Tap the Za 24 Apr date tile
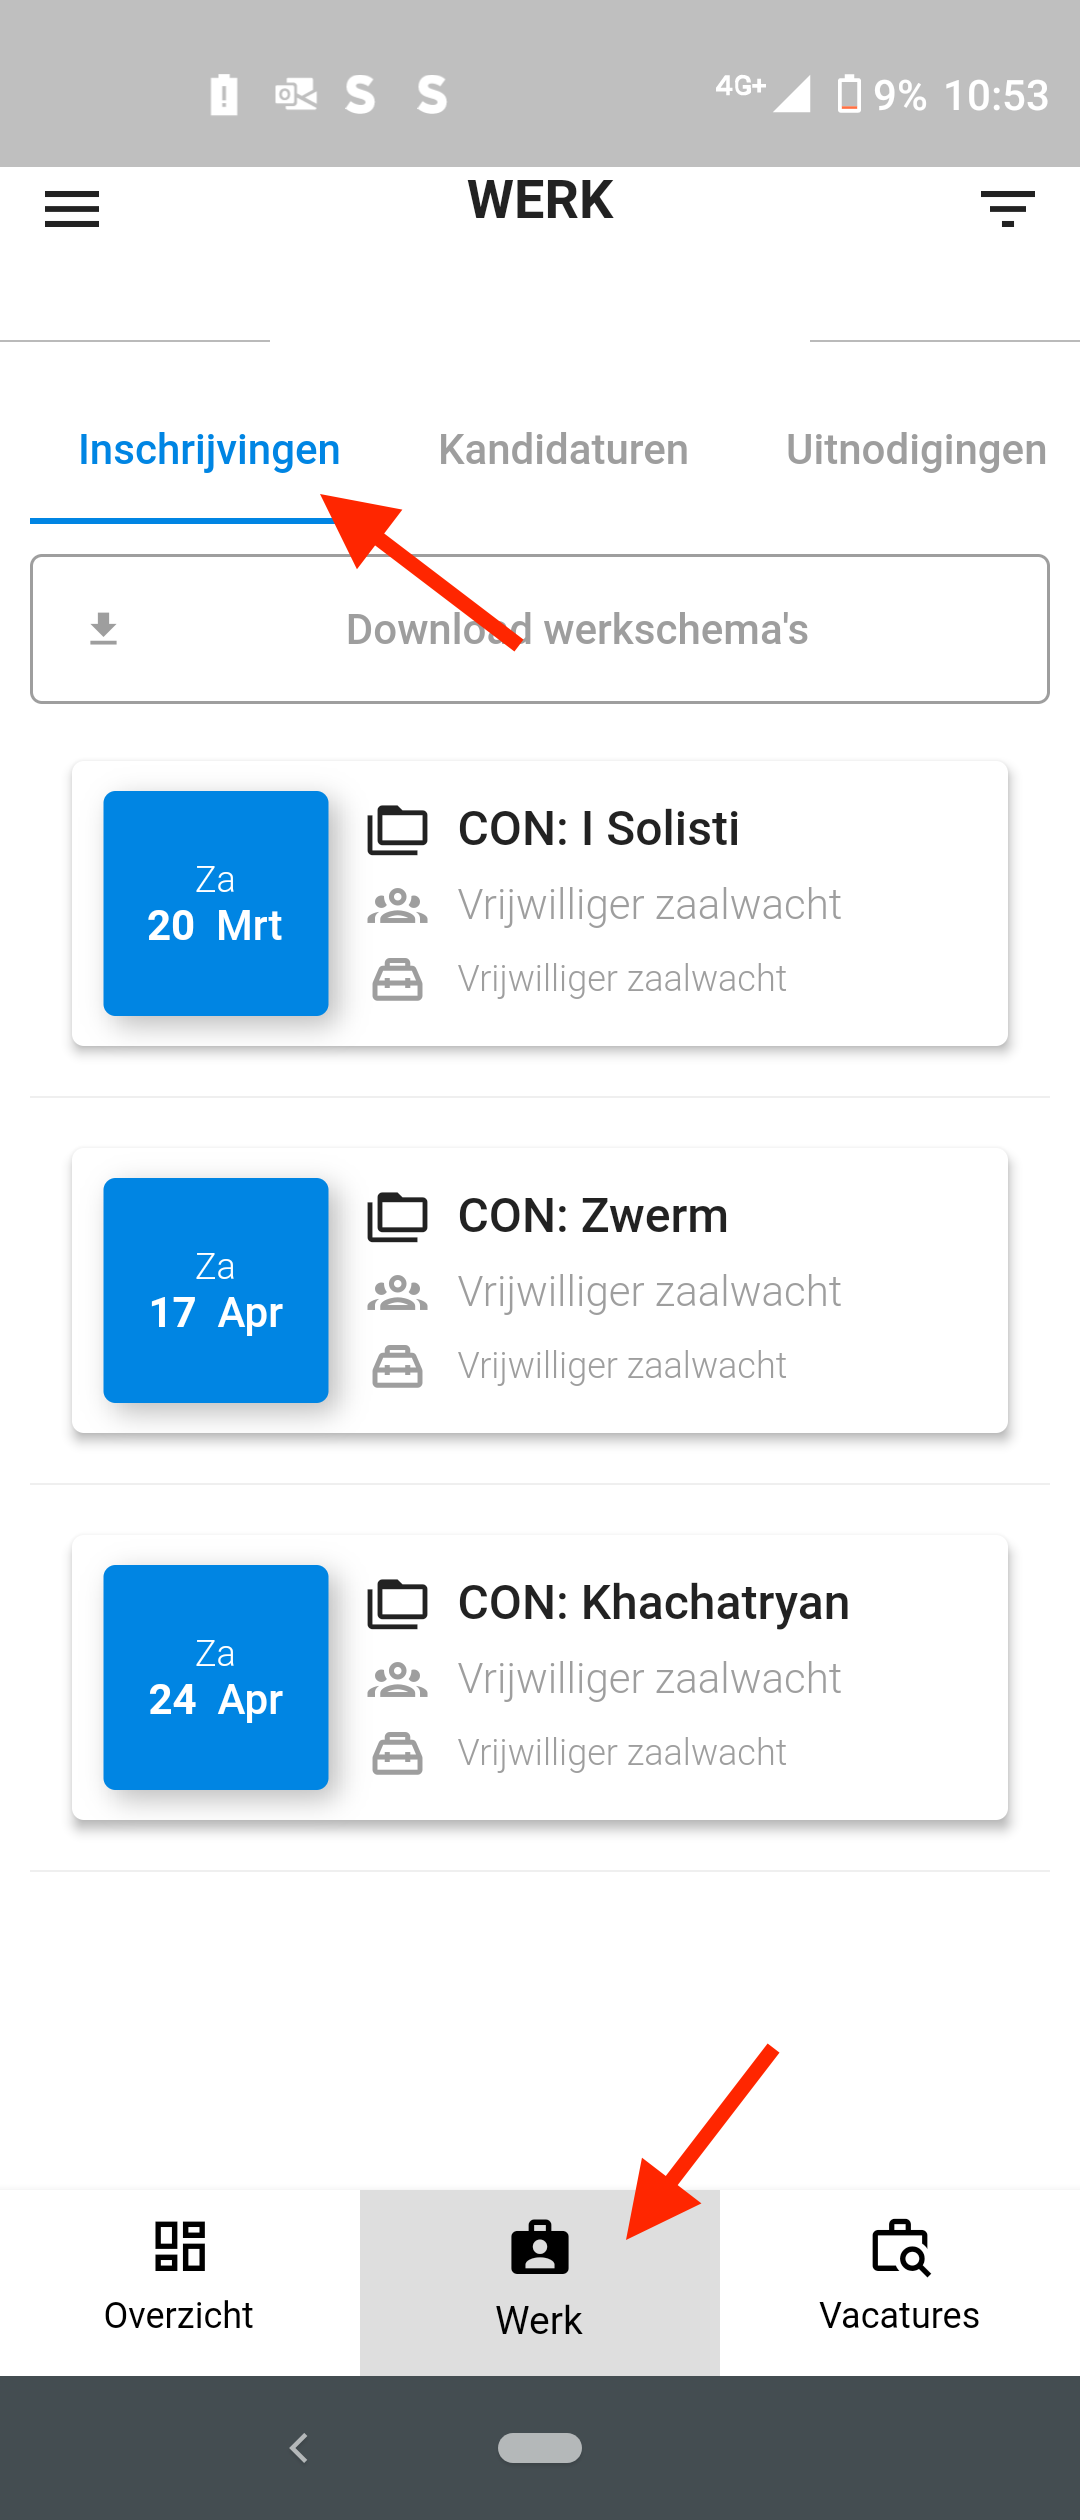The width and height of the screenshot is (1080, 2520). [x=216, y=1678]
